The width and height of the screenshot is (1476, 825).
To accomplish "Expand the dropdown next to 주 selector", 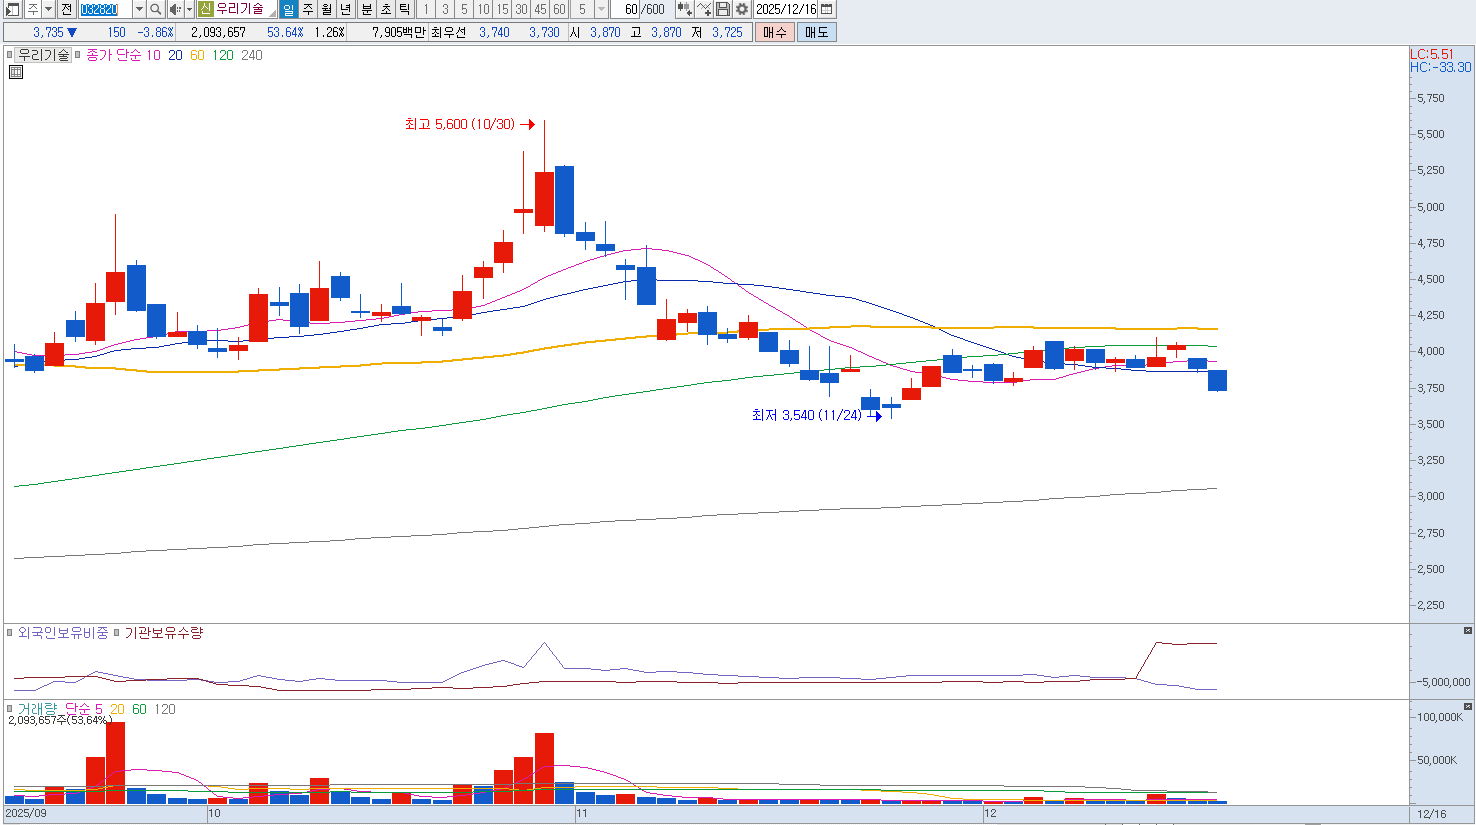I will point(48,9).
